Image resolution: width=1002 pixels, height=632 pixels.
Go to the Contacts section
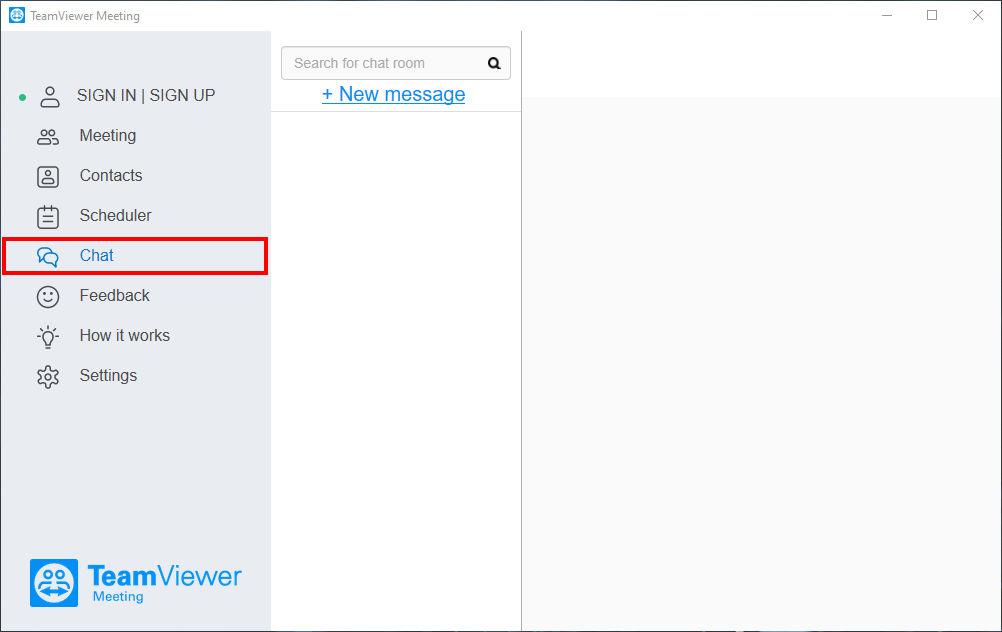click(x=111, y=175)
